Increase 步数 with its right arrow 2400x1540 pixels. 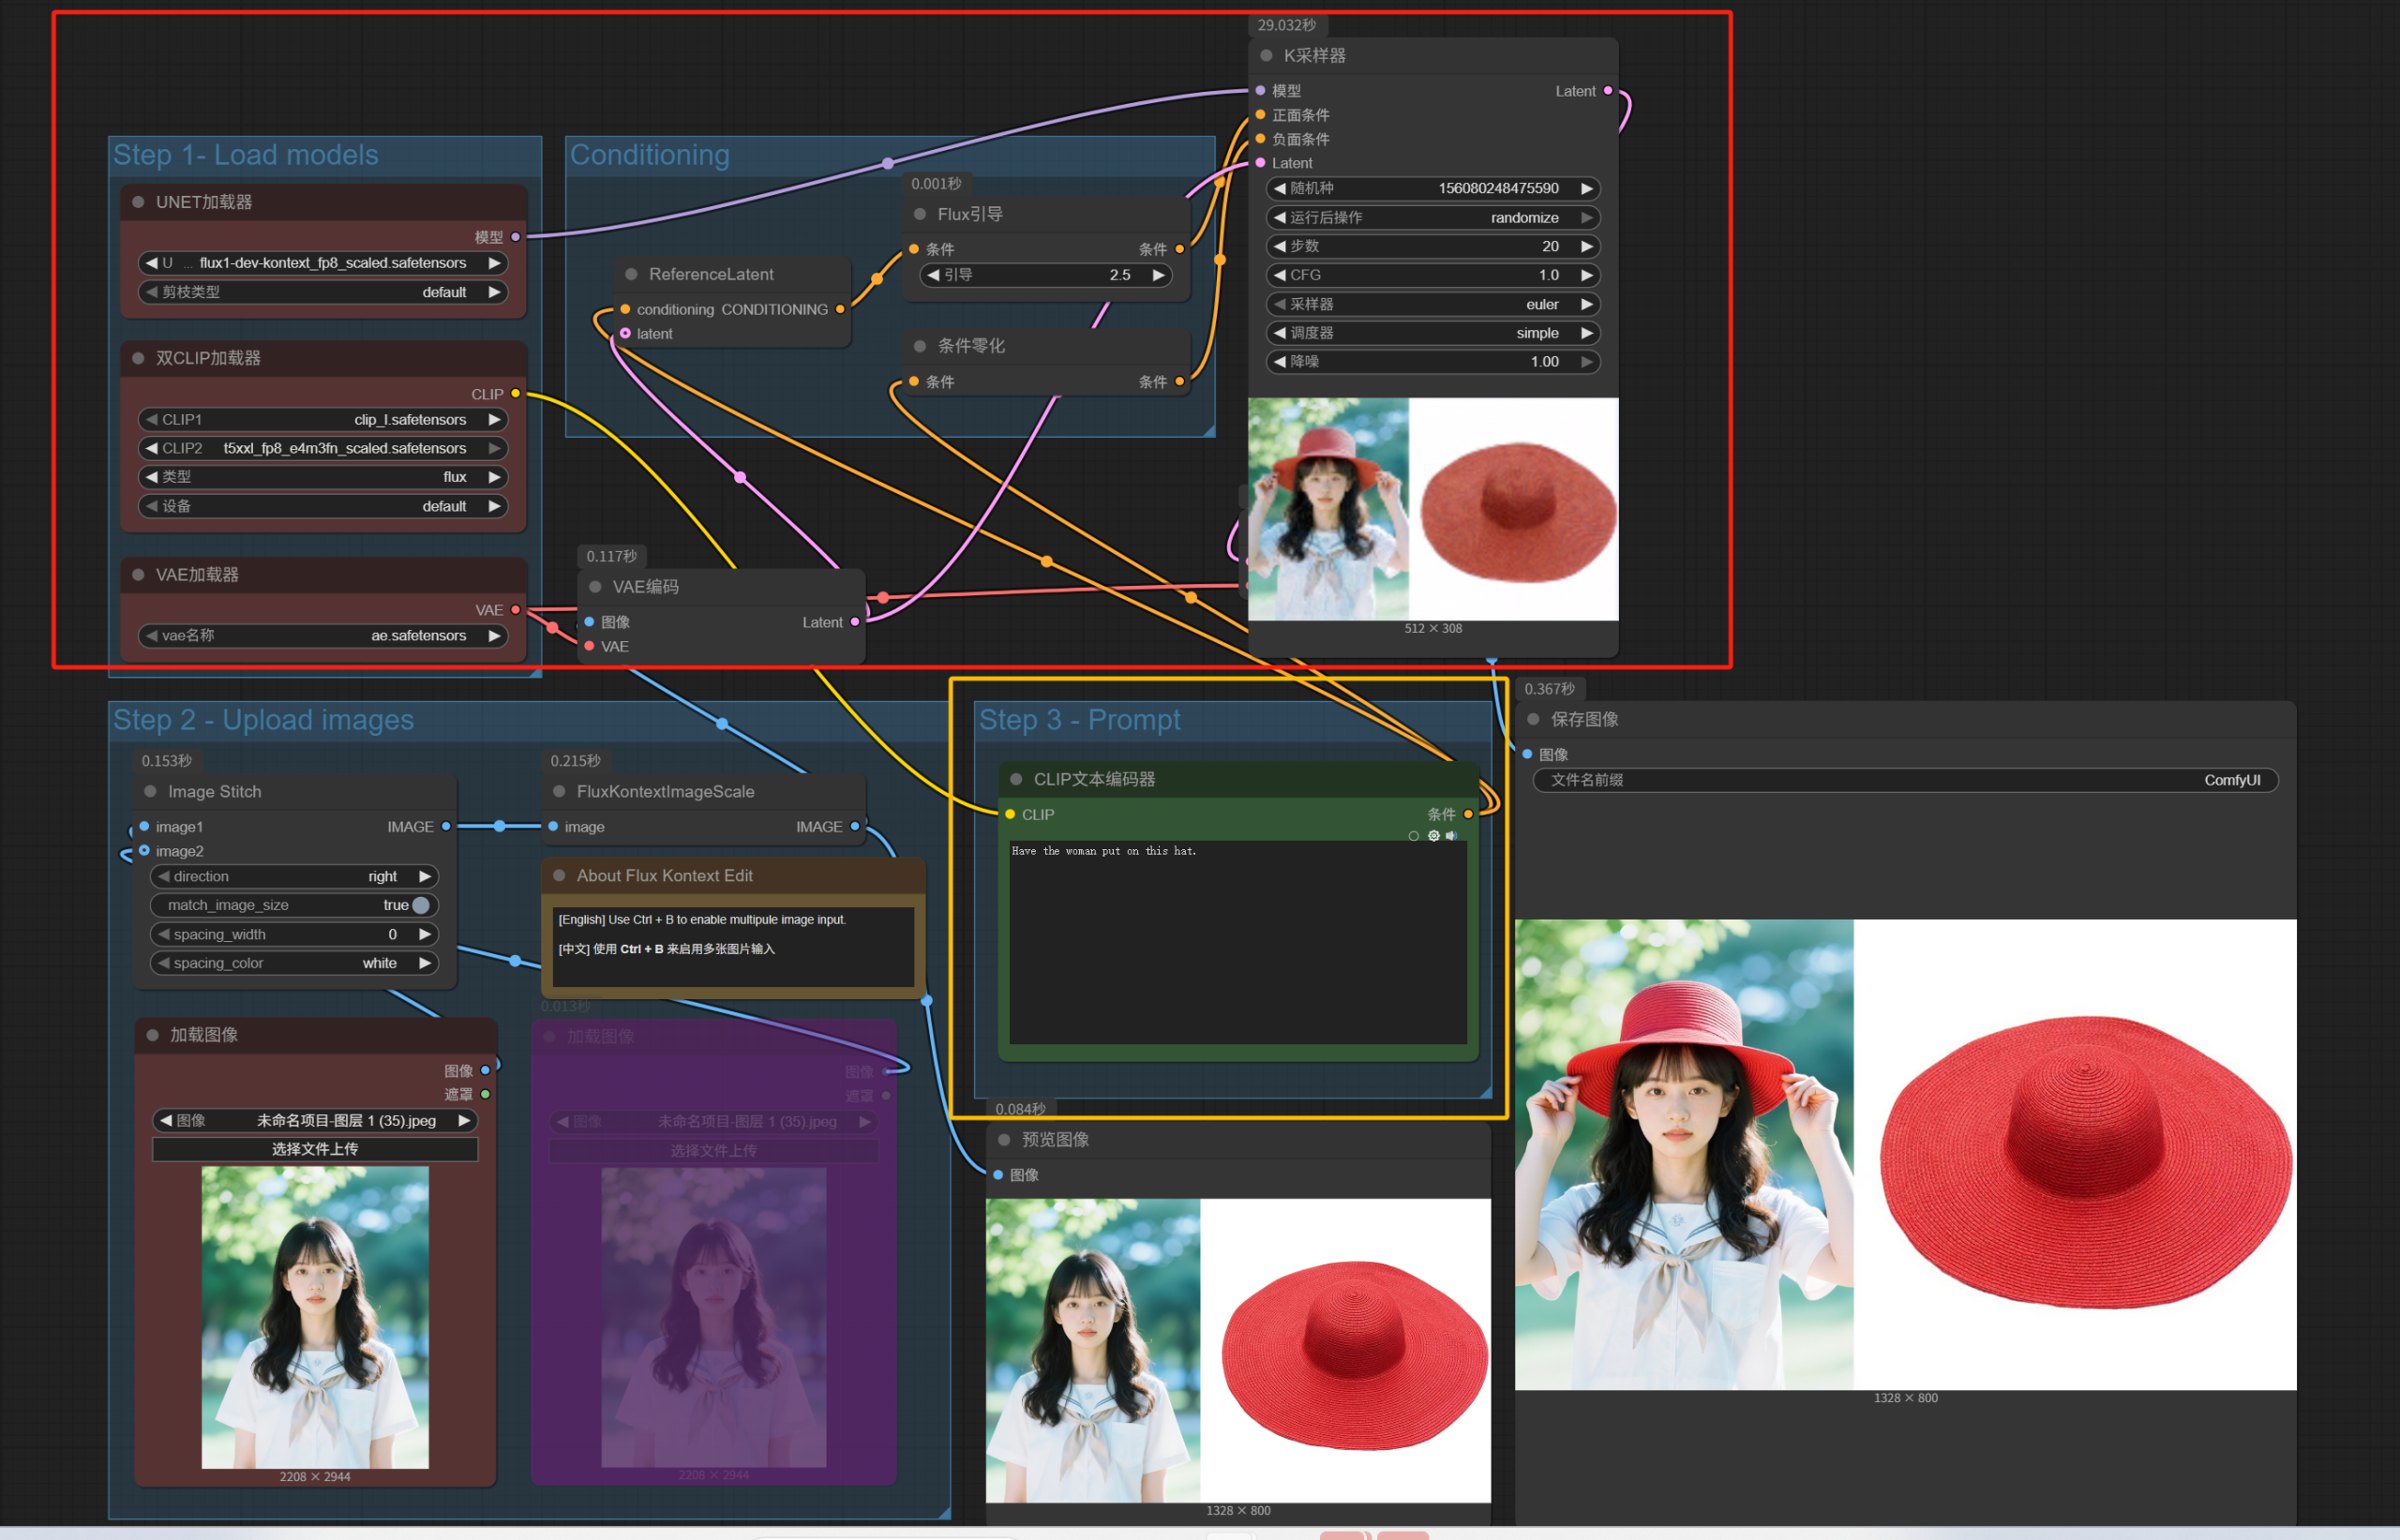click(1587, 246)
